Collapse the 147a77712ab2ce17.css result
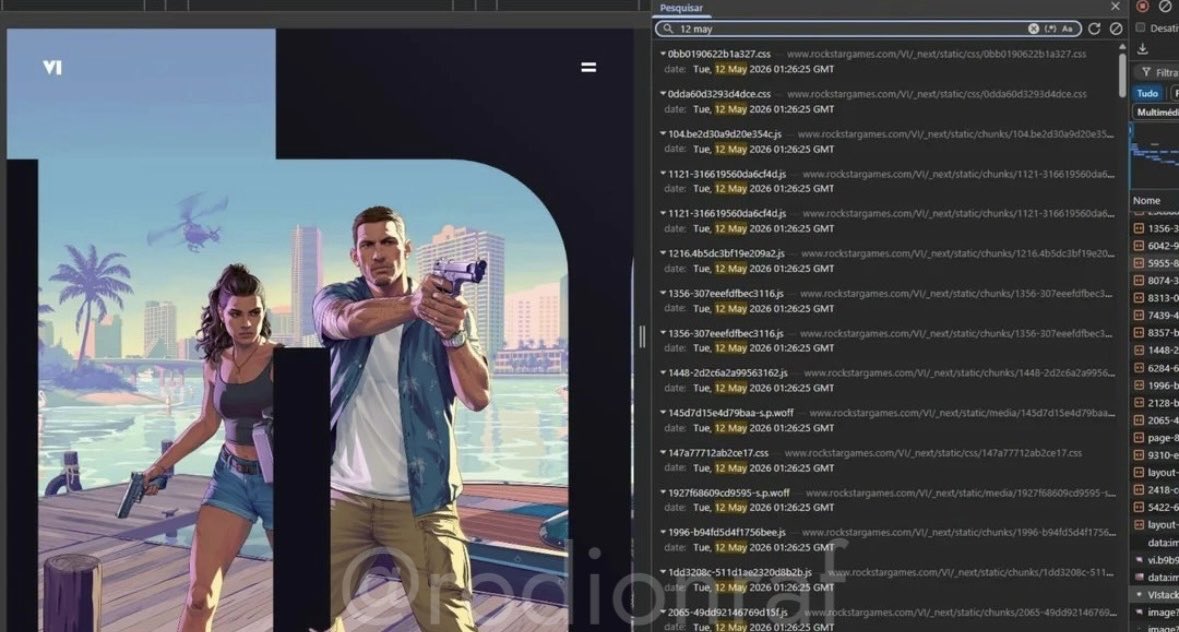This screenshot has width=1179, height=632. (662, 452)
